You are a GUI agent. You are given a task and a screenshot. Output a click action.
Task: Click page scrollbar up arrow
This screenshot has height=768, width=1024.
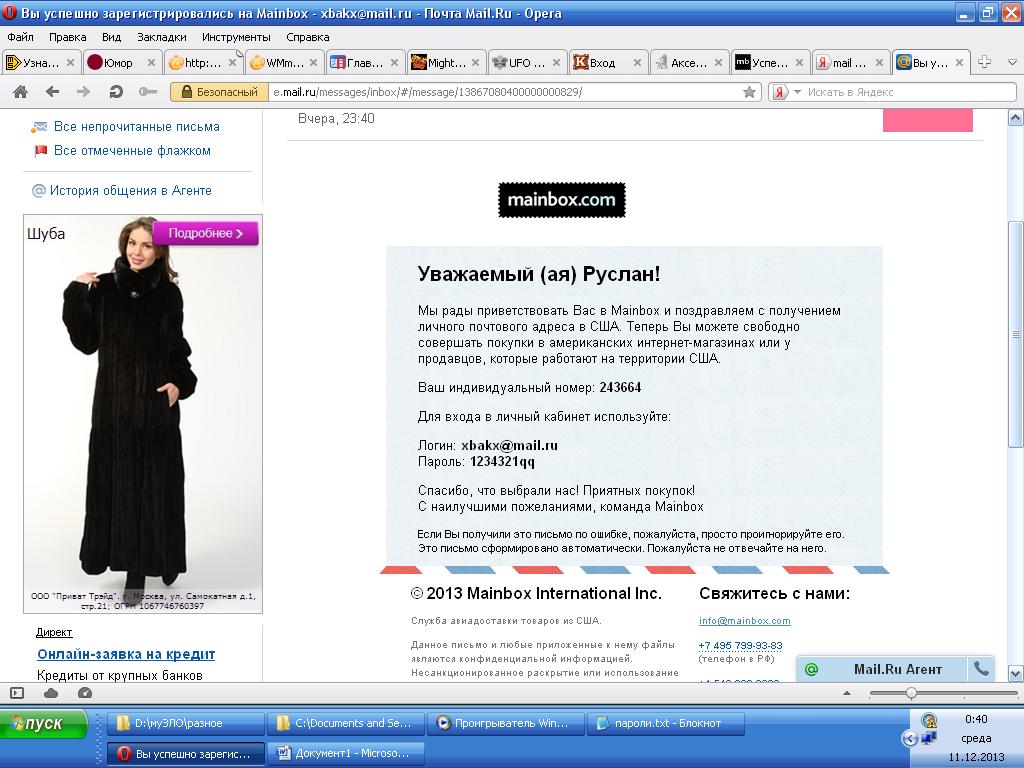[x=1016, y=118]
